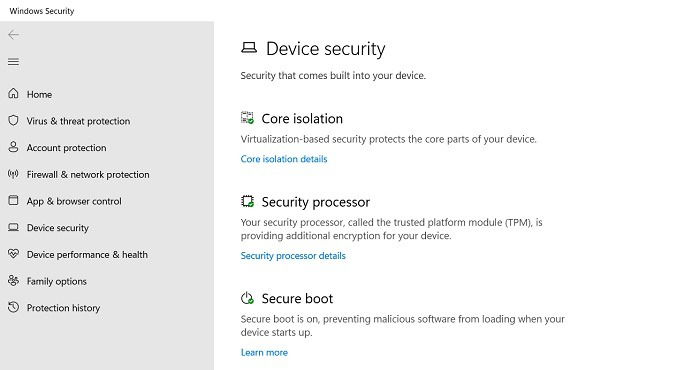Open the hamburger navigation menu
Screen dimensions: 700x370
click(13, 62)
